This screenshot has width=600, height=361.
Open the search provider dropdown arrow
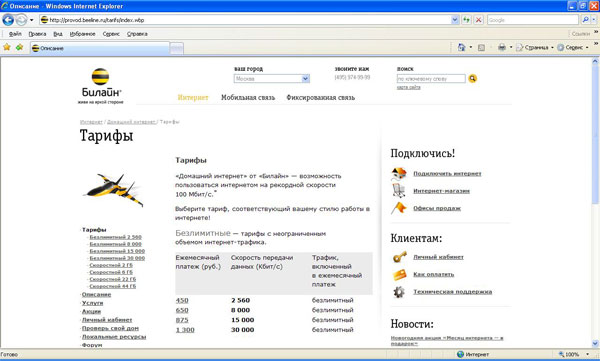pyautogui.click(x=594, y=20)
